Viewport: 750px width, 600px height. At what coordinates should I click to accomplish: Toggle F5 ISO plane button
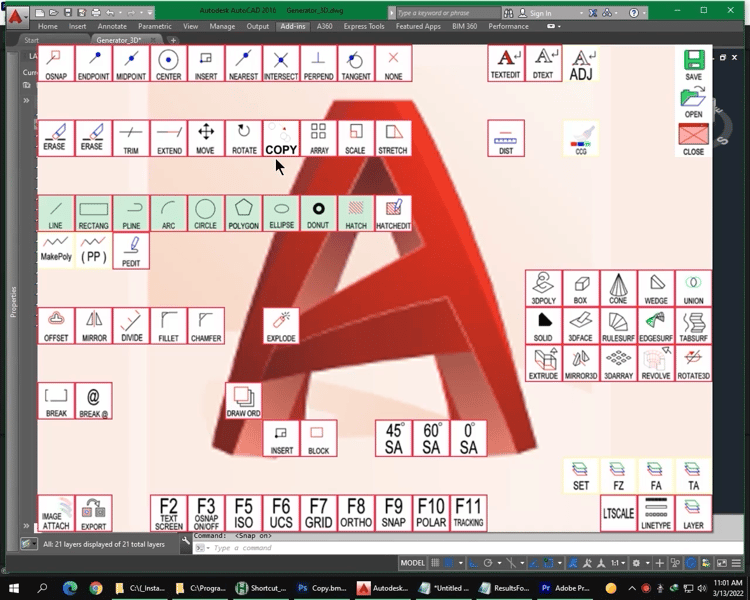click(x=243, y=513)
